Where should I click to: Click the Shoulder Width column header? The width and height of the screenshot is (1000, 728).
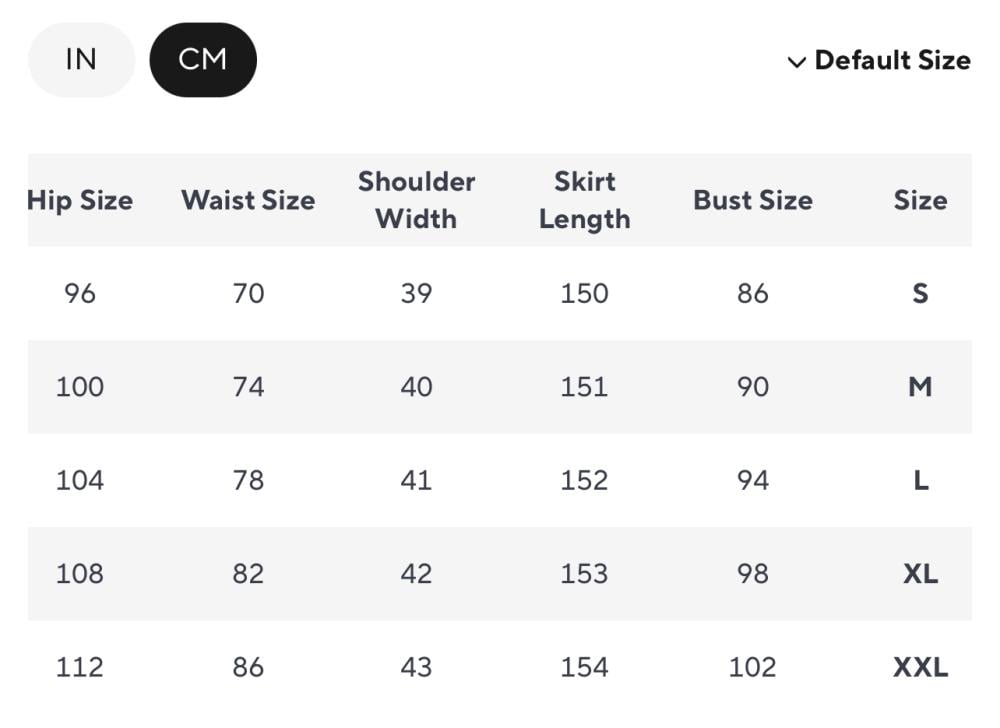pyautogui.click(x=416, y=200)
